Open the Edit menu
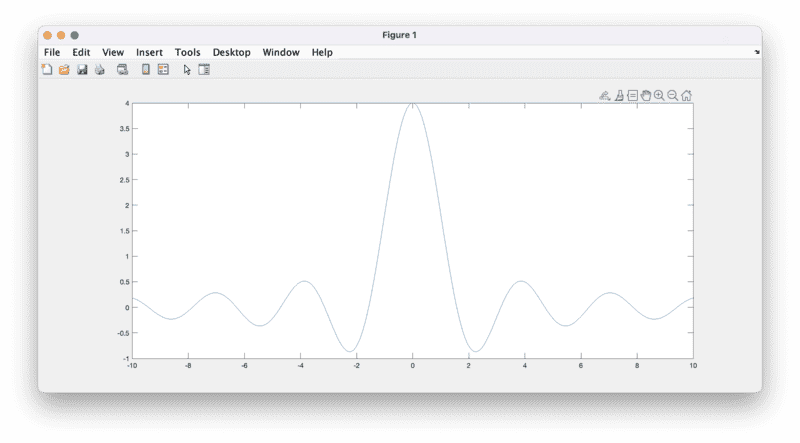This screenshot has height=443, width=800. pyautogui.click(x=81, y=52)
